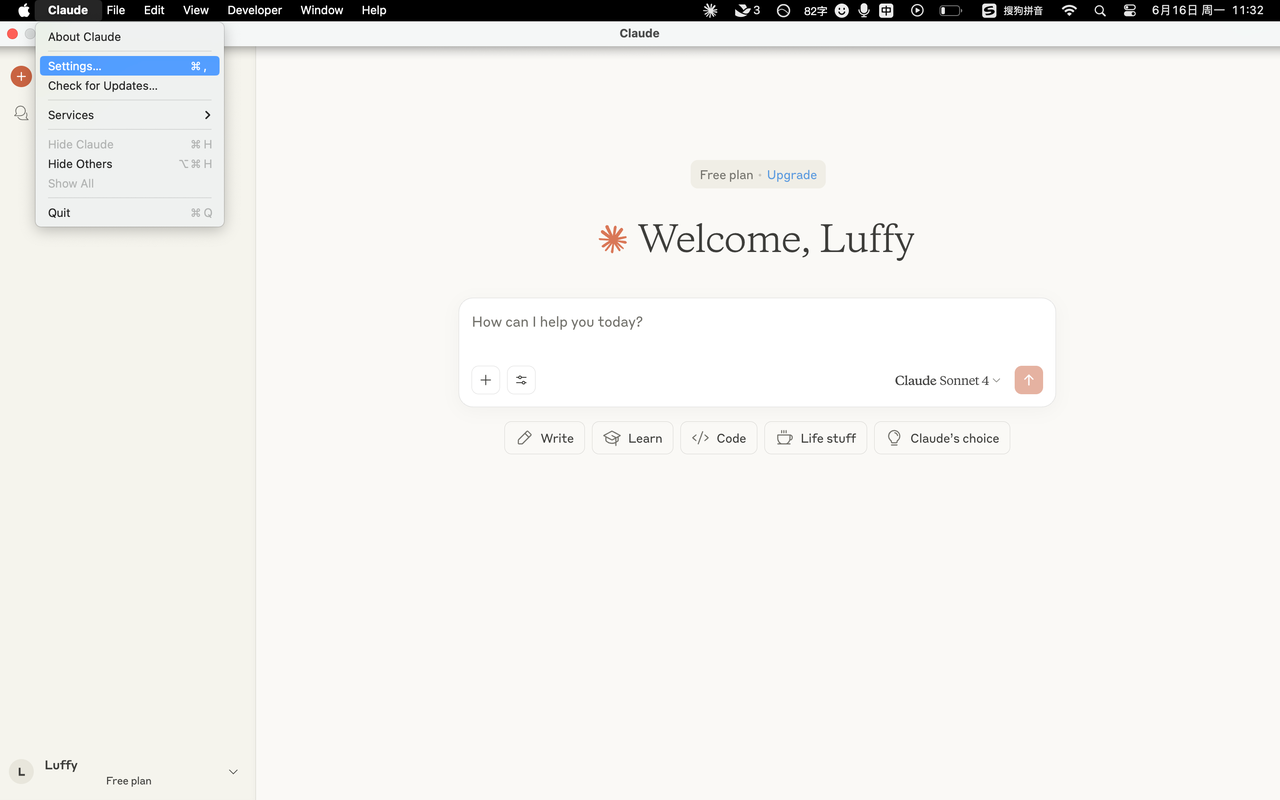Choose Hide Others from the menu
This screenshot has height=800, width=1280.
pos(130,164)
